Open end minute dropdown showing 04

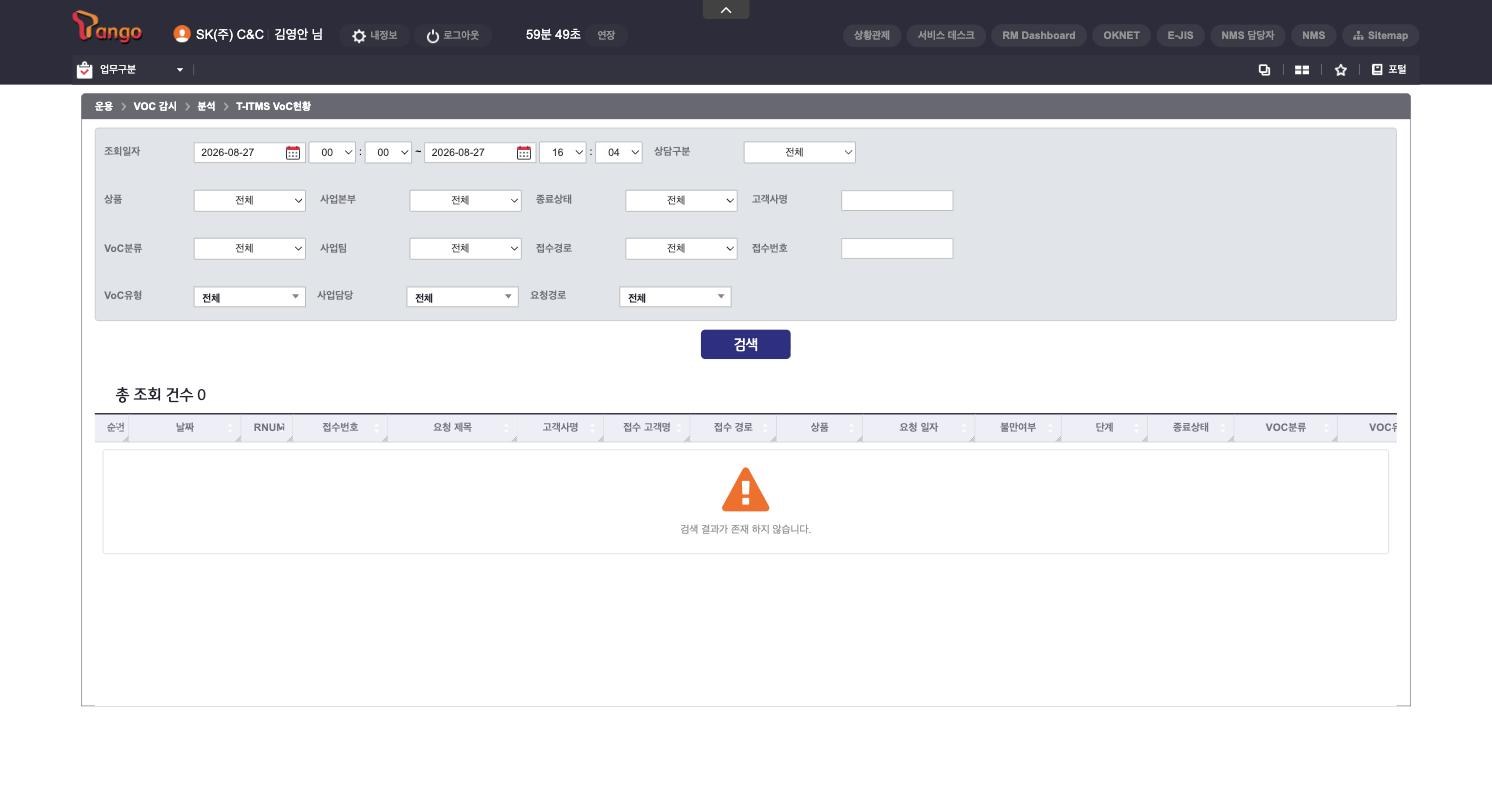click(619, 153)
